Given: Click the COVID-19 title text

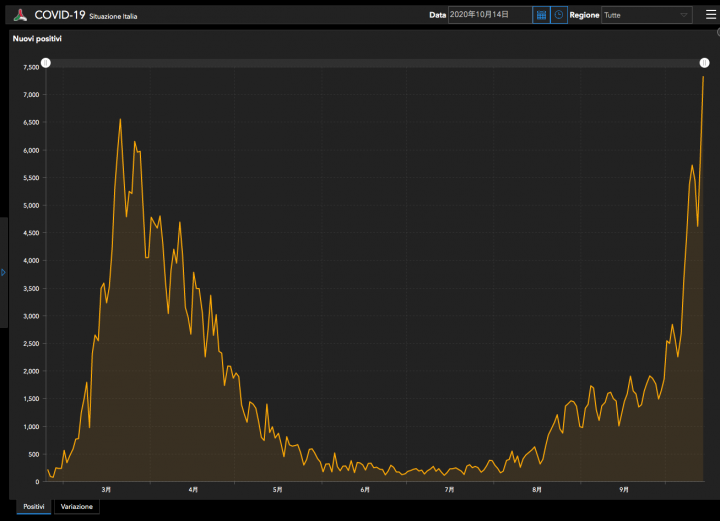Looking at the screenshot, I should (x=60, y=15).
